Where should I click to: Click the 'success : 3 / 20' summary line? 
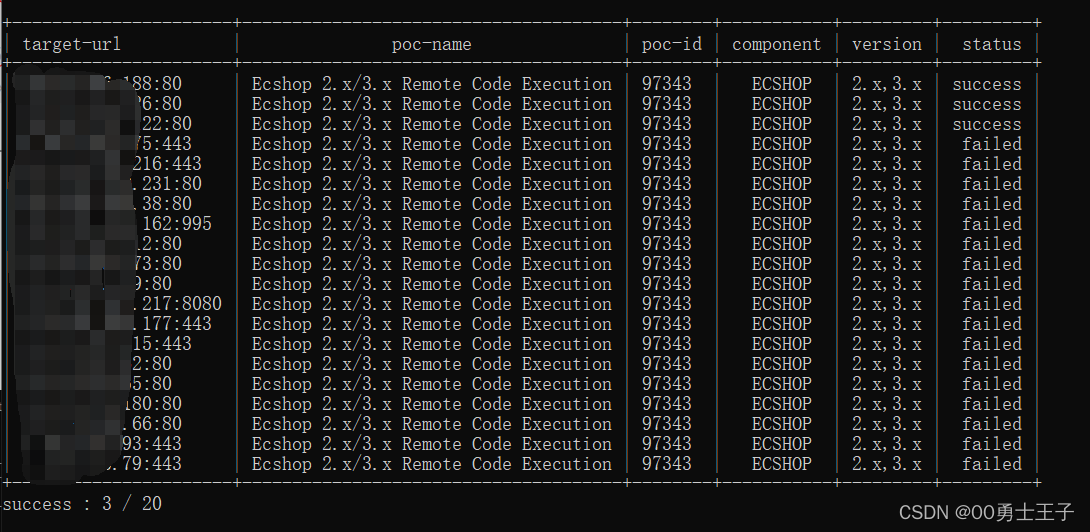(82, 504)
